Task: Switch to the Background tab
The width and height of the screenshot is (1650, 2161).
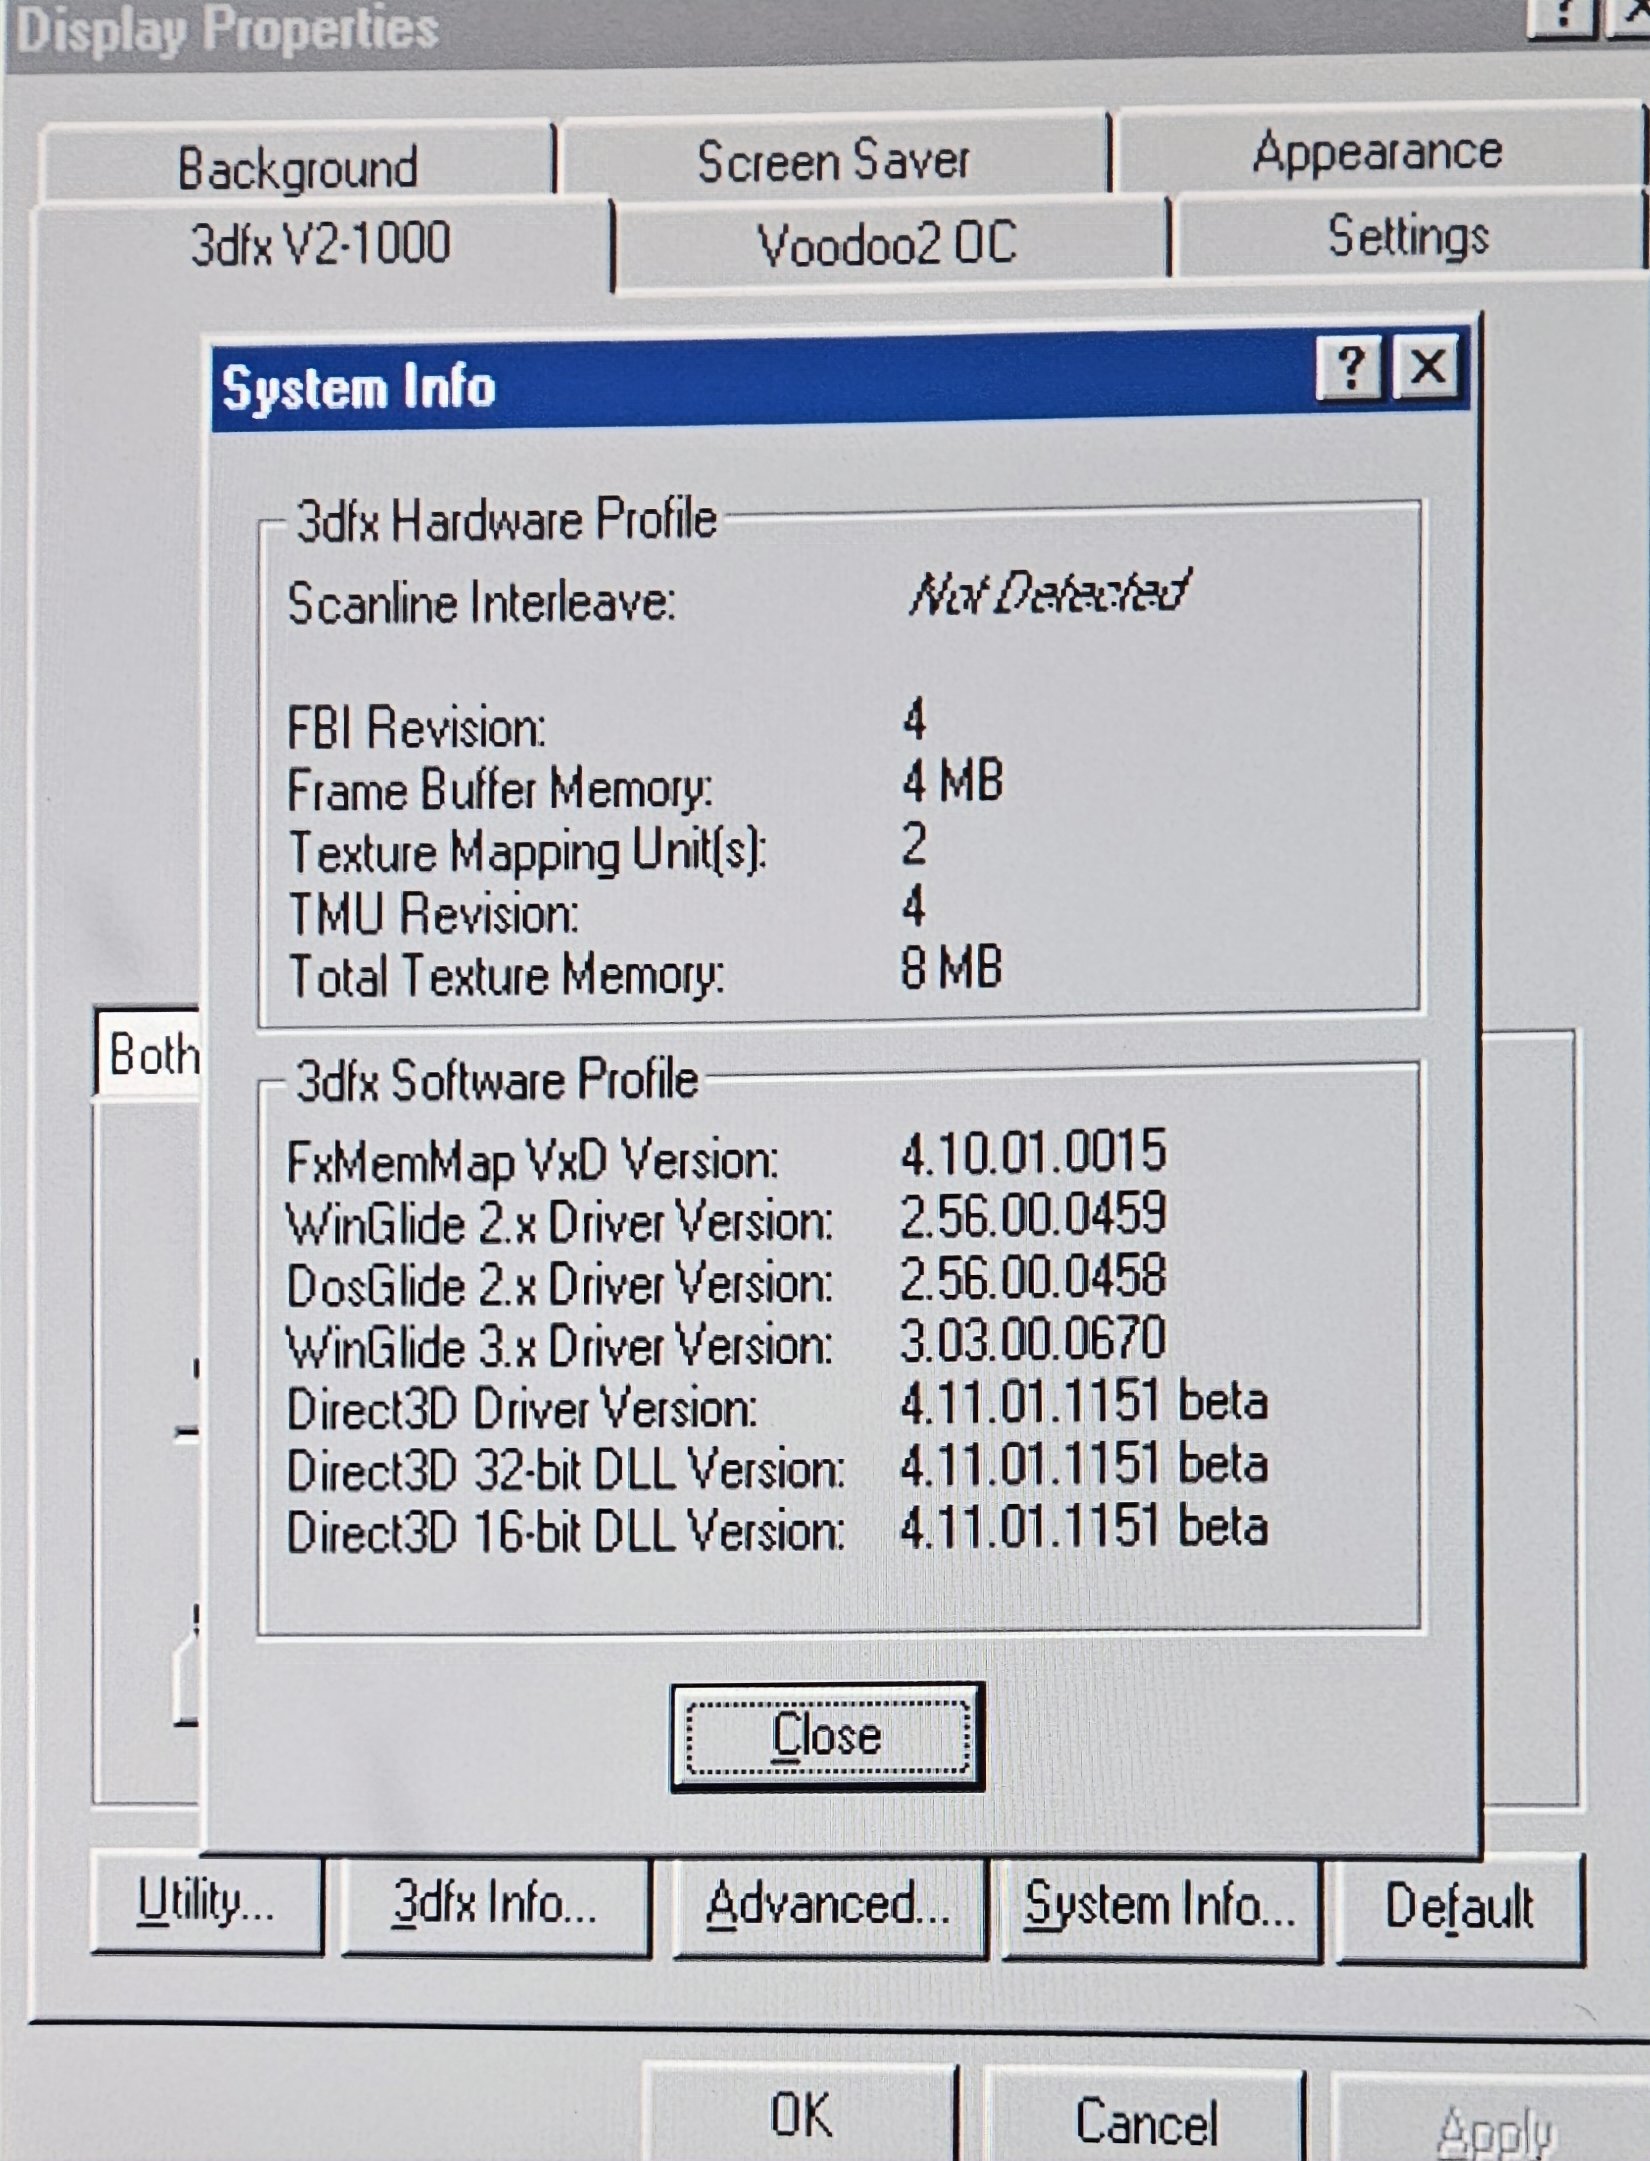Action: pyautogui.click(x=298, y=166)
